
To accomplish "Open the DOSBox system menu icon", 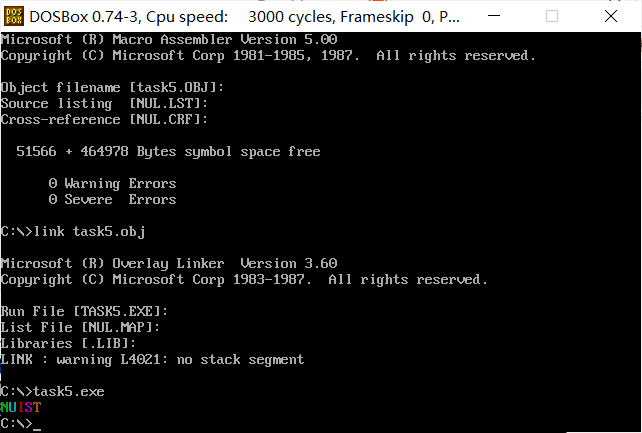I will pos(14,16).
